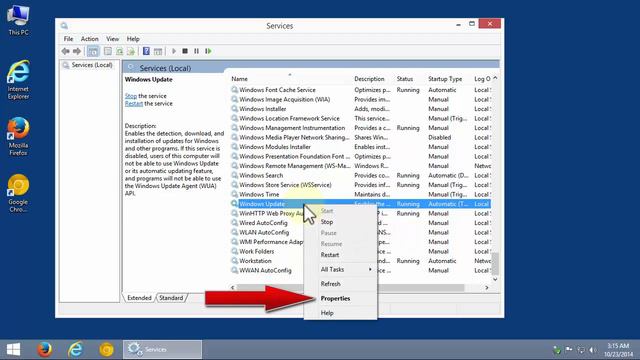Select Windows Installer service row
This screenshot has width=640, height=360.
tap(360, 109)
